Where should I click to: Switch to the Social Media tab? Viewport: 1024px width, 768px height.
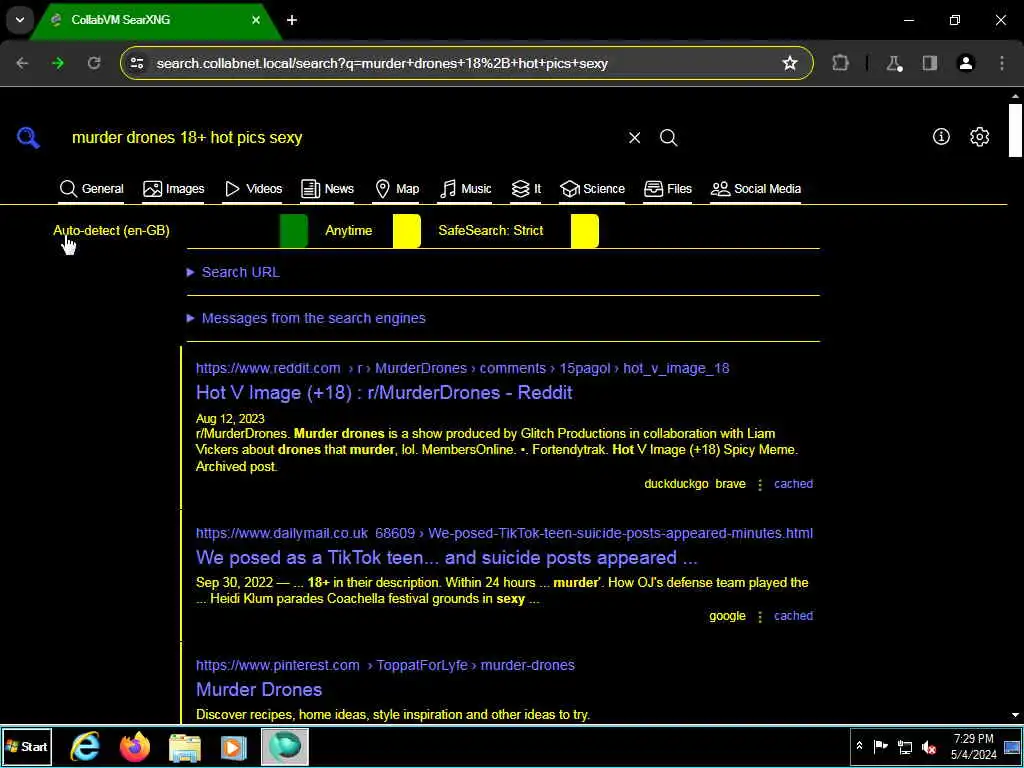[x=756, y=189]
